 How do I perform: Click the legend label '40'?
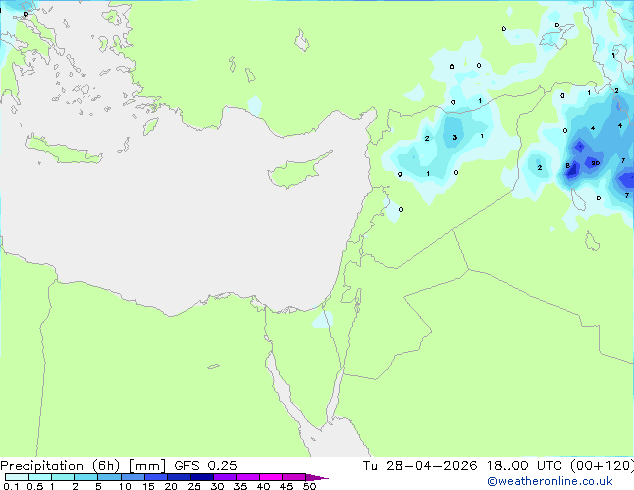pyautogui.click(x=263, y=486)
